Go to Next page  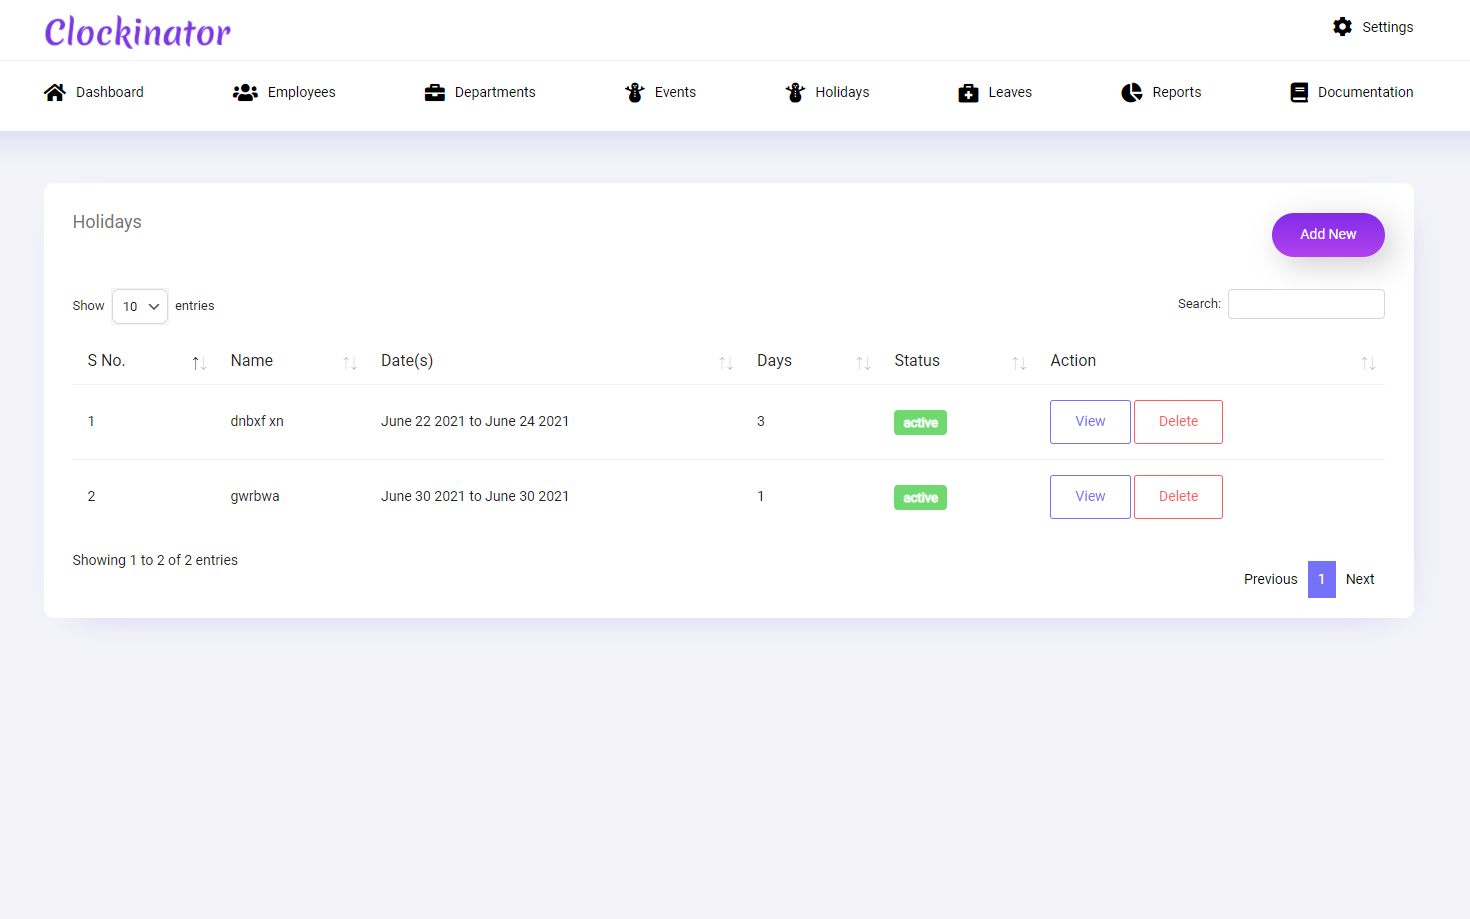(x=1360, y=579)
